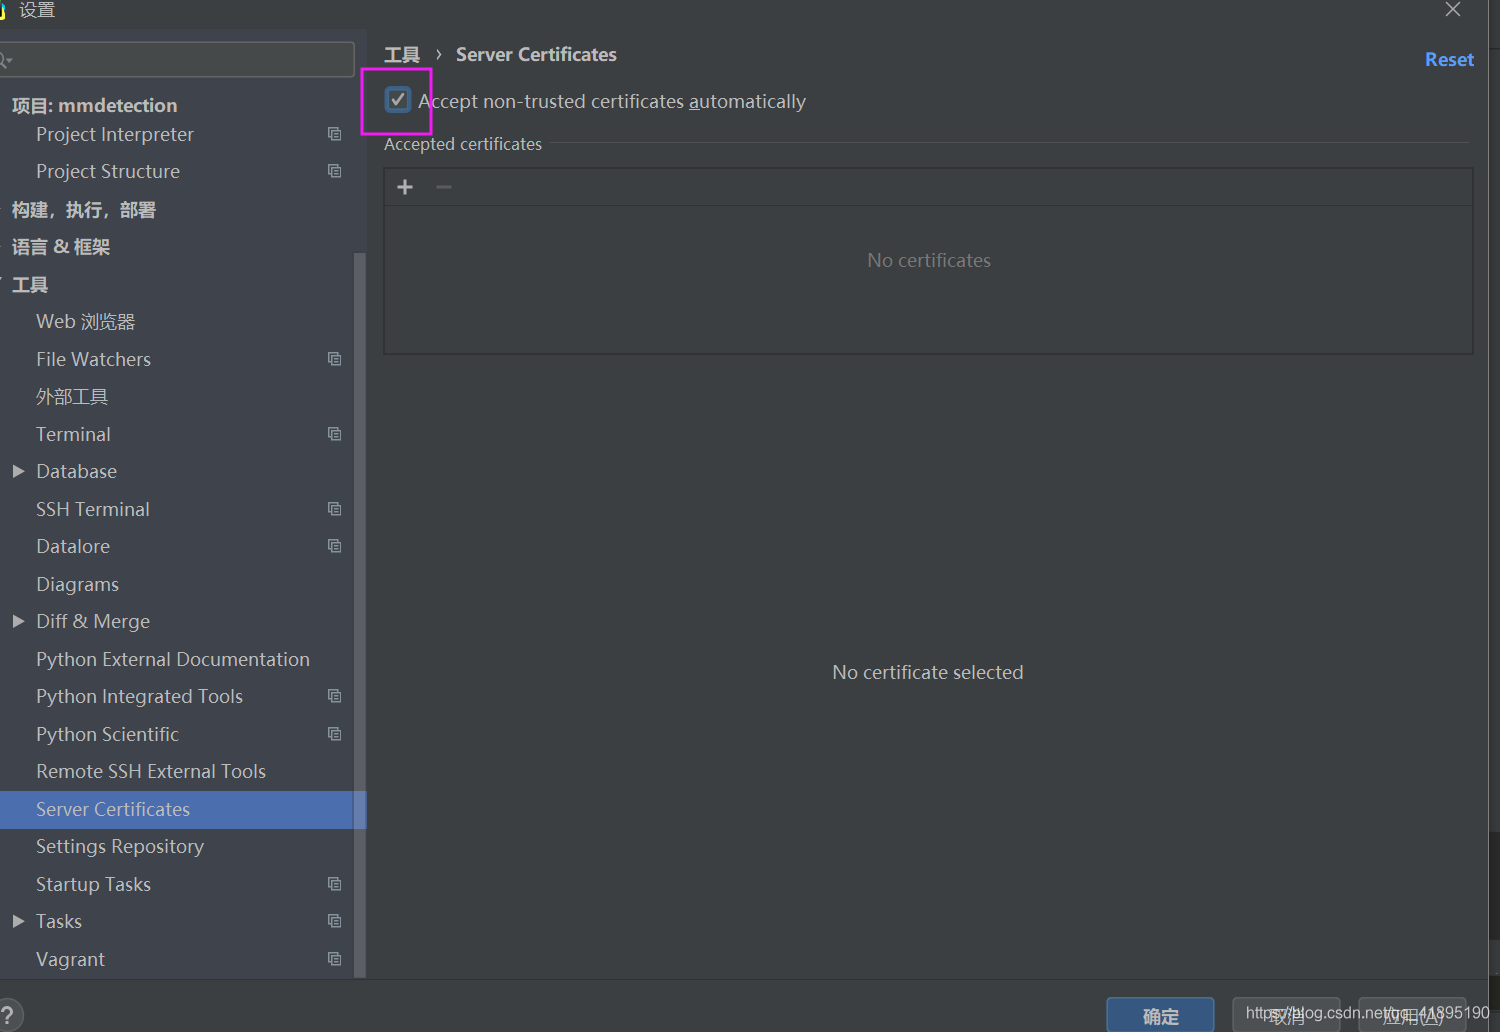This screenshot has width=1500, height=1032.
Task: Click the project-level icon beside Python Scientific
Action: coord(334,734)
